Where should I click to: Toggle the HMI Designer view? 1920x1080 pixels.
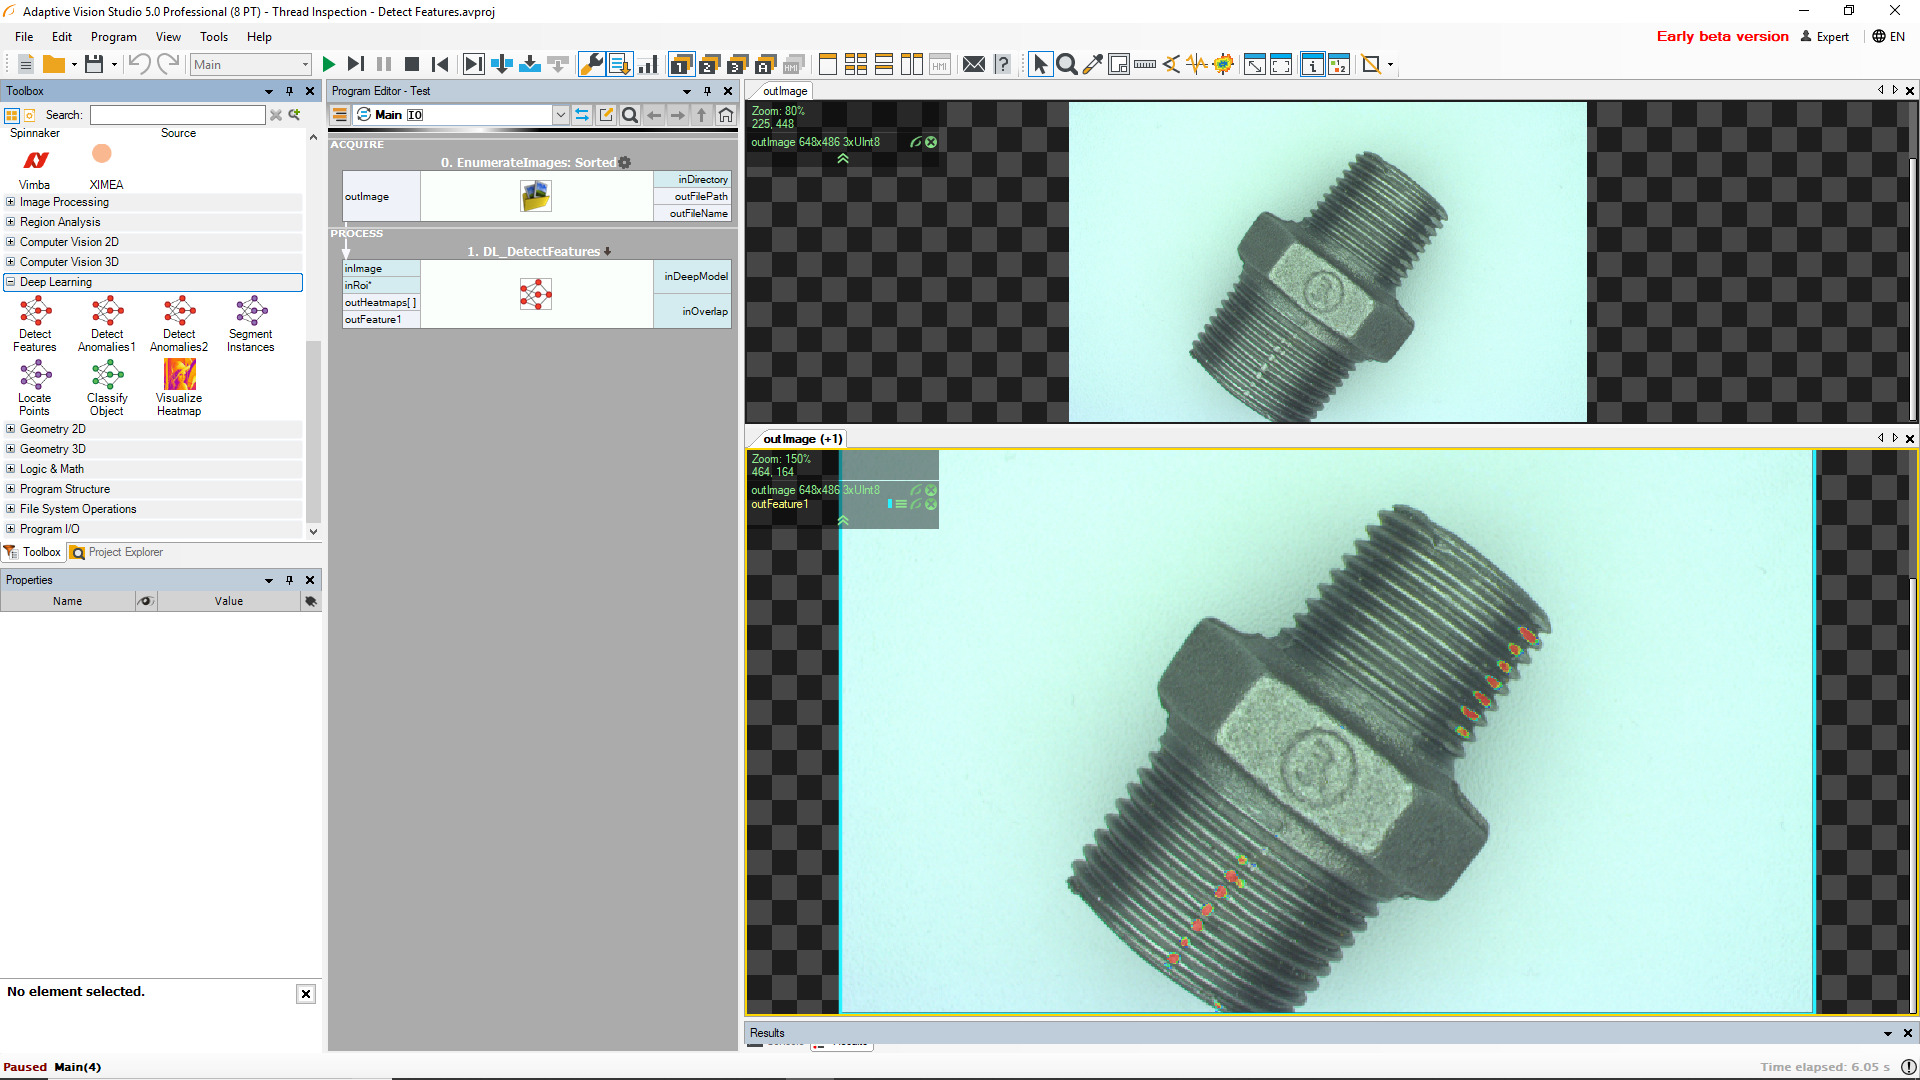pyautogui.click(x=940, y=64)
